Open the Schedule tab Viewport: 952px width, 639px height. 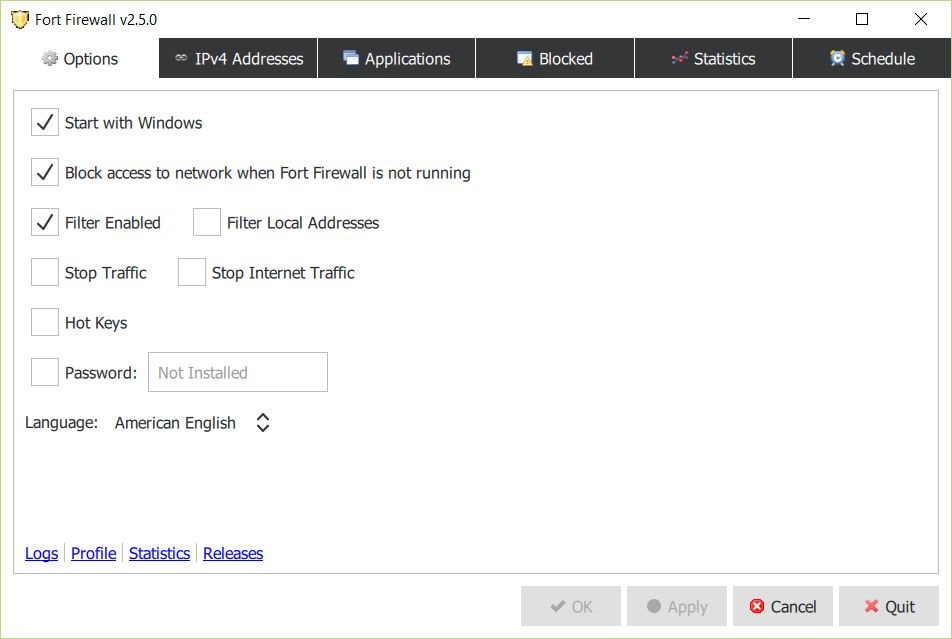click(872, 59)
